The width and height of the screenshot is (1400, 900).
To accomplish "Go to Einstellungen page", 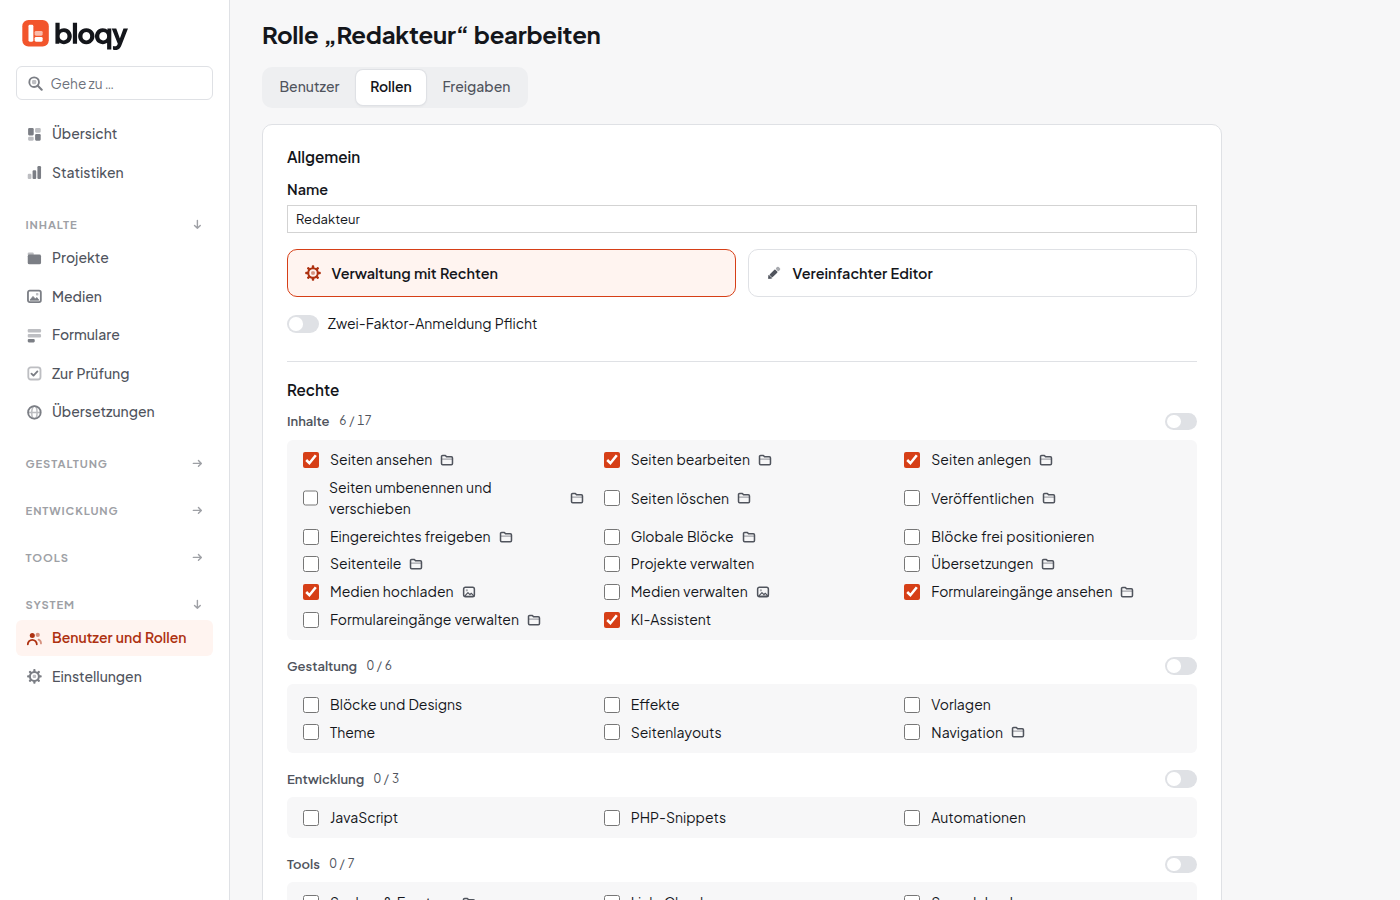I will click(x=114, y=677).
